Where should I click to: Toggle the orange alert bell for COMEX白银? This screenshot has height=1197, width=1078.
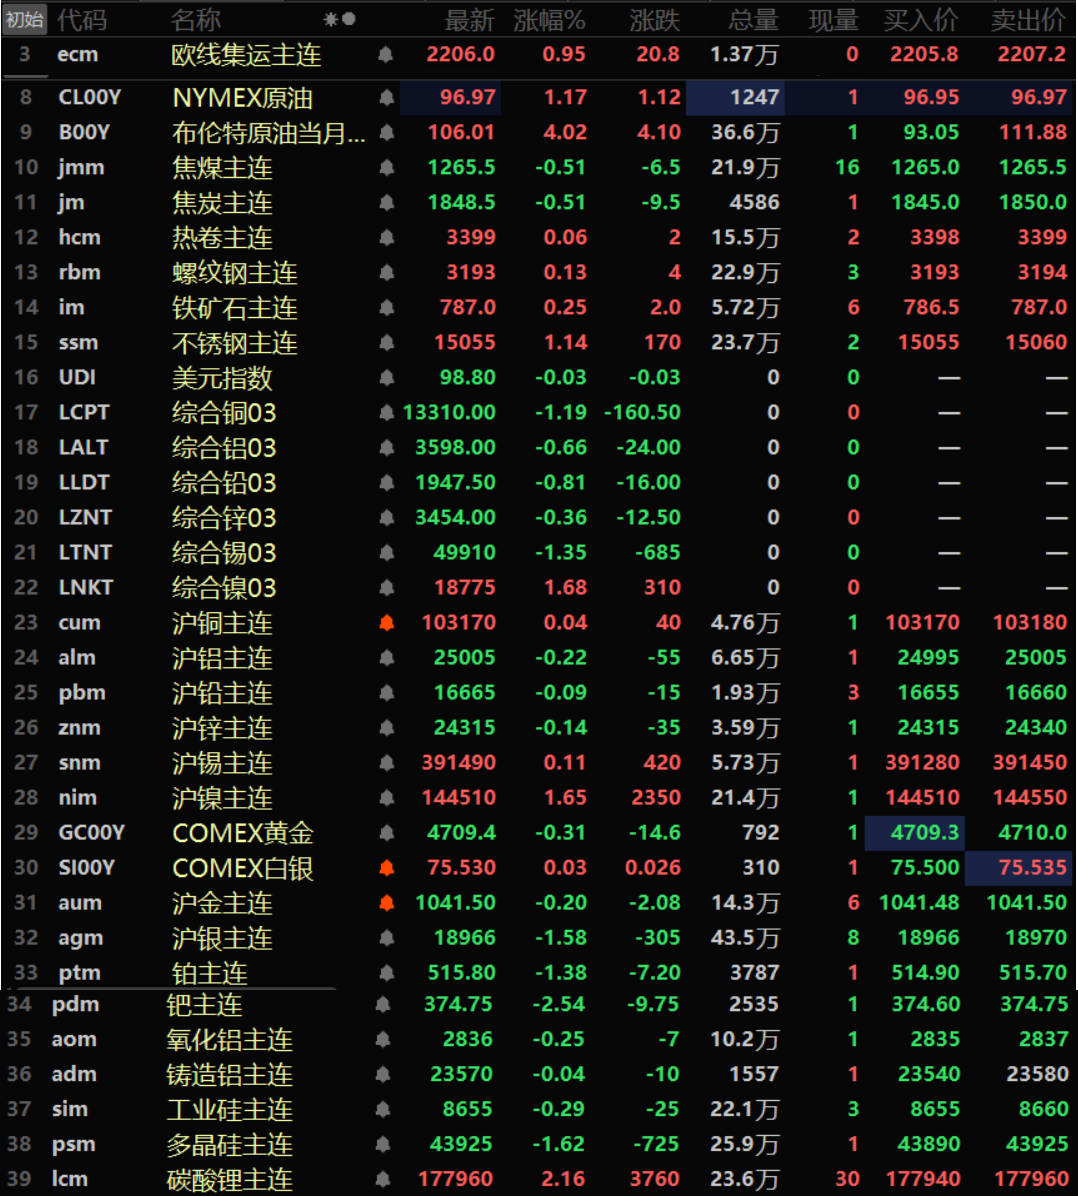point(386,868)
